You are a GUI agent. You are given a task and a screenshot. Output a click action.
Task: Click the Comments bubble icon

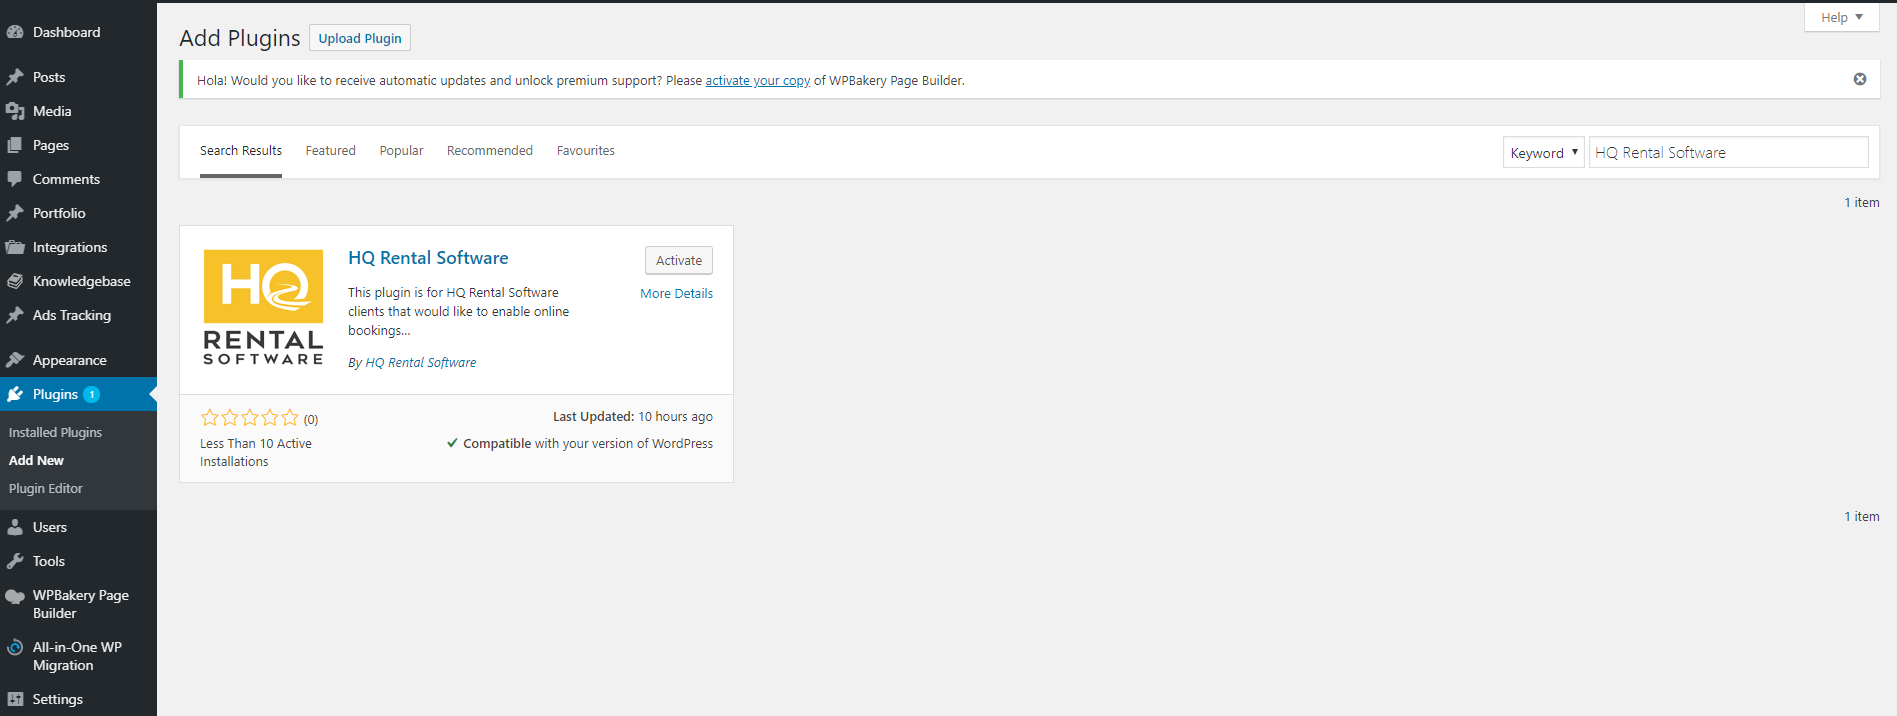point(15,179)
